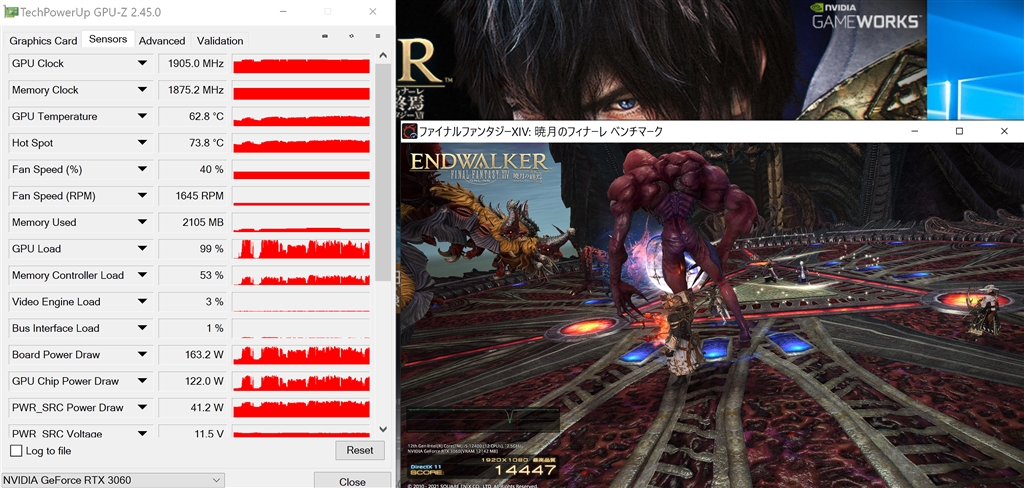Click the Board Power Draw graph
The width and height of the screenshot is (1024, 488).
click(x=301, y=355)
